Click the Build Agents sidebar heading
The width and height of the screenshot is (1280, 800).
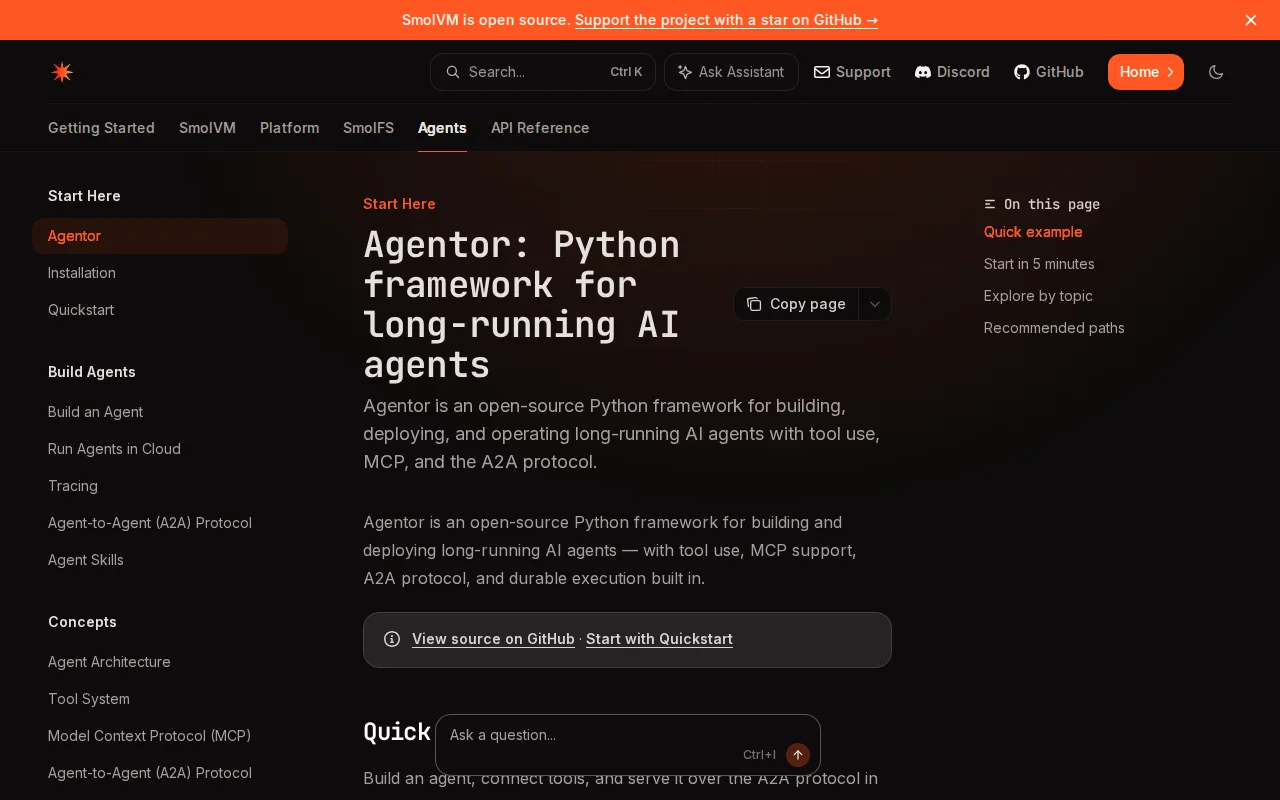[92, 372]
